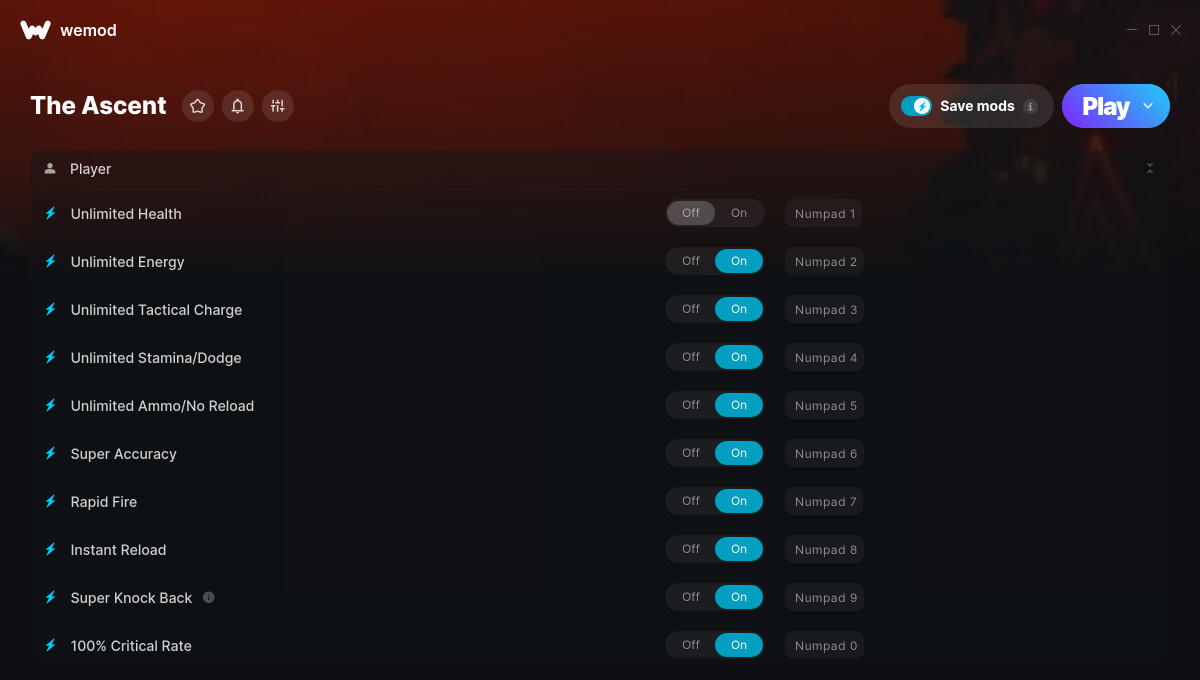Turn off Unlimited Energy

tap(691, 261)
